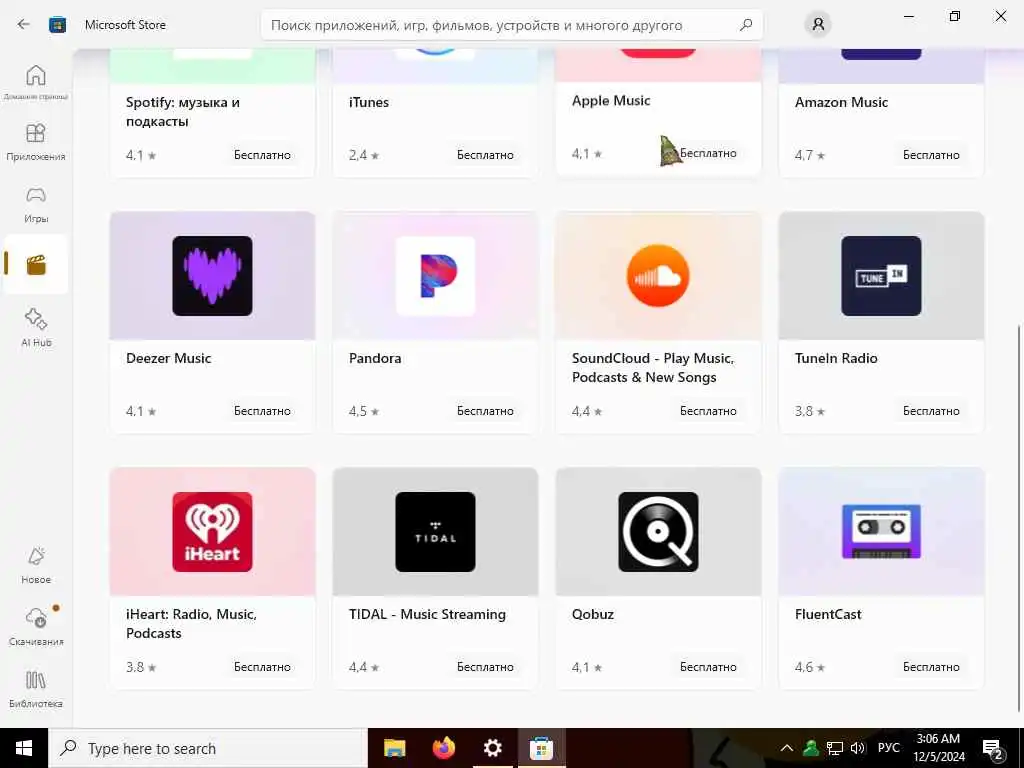Open the 'Deezer Music' title text

(168, 359)
